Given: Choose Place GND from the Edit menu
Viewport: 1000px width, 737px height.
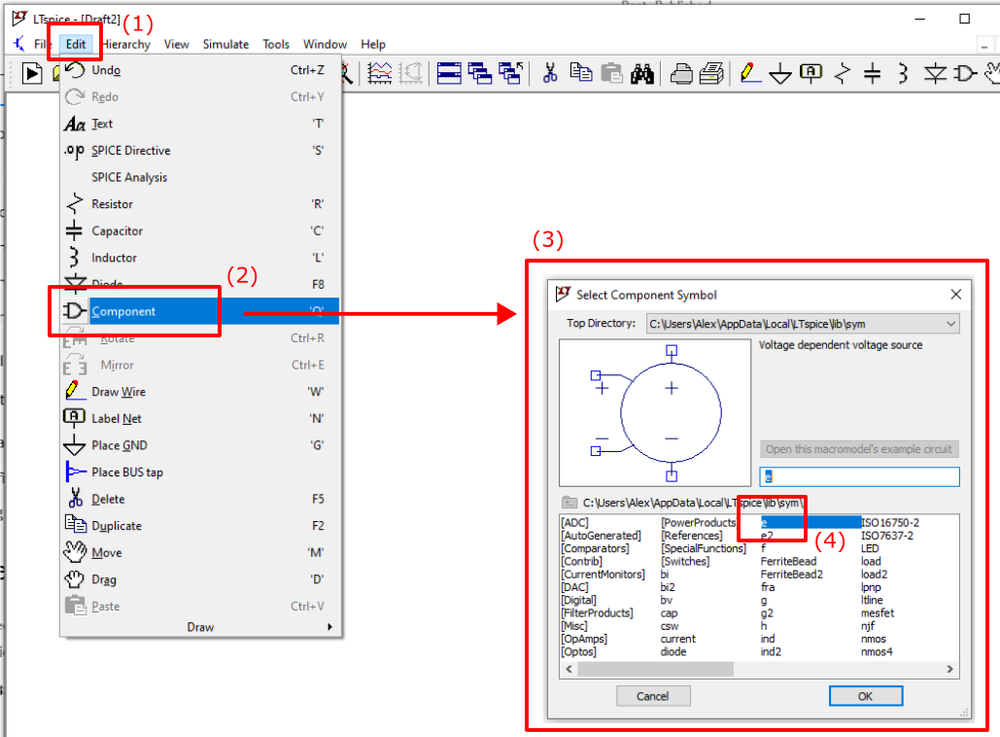Looking at the screenshot, I should tap(200, 445).
